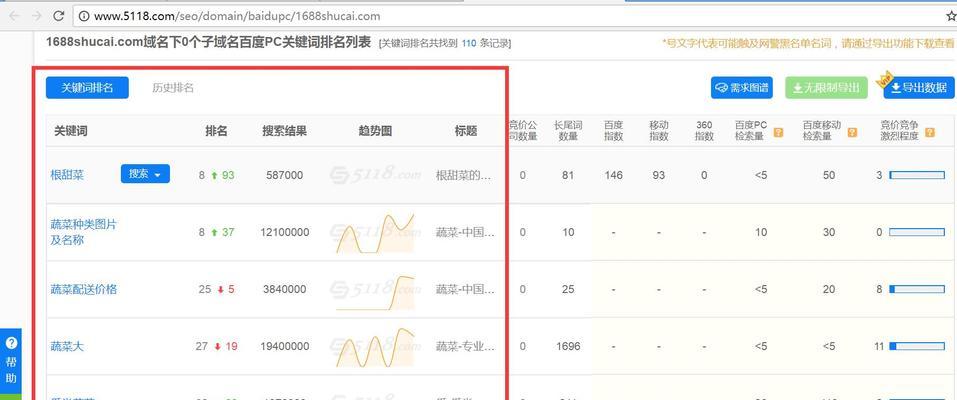Click 标题 column header
This screenshot has height=400, width=957.
(x=466, y=131)
